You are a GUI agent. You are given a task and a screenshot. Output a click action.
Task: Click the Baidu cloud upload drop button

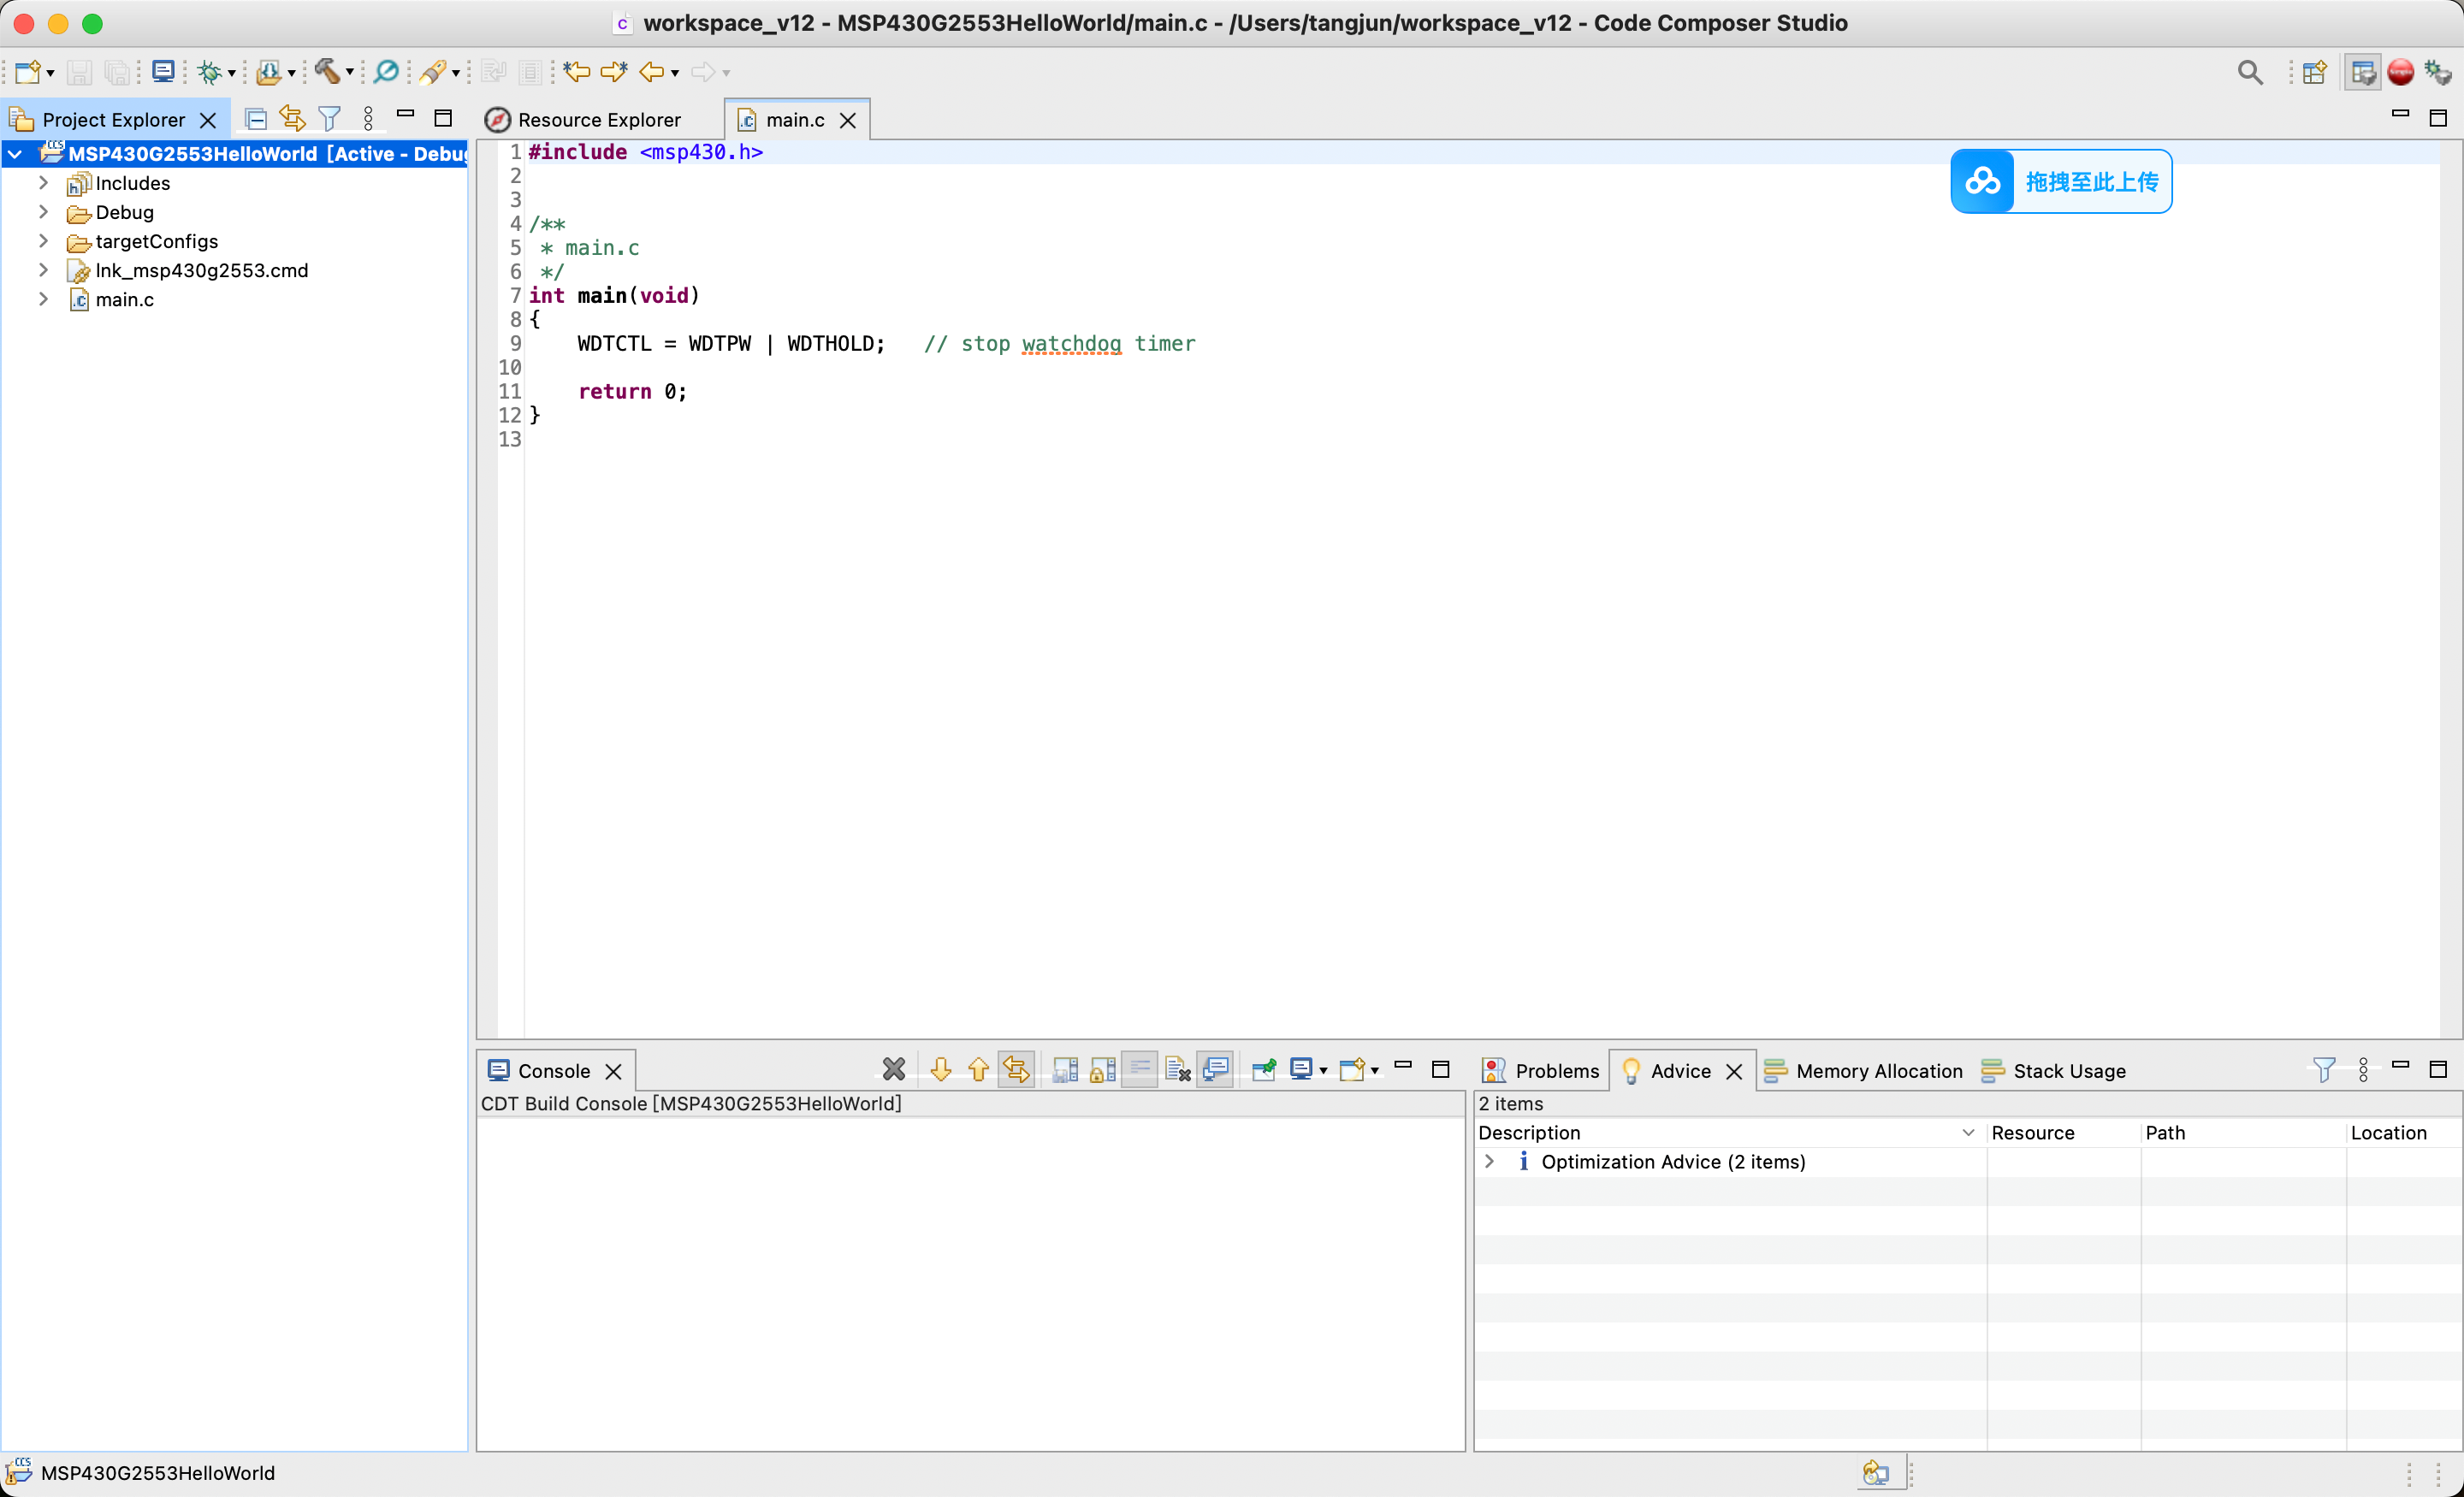(2061, 181)
